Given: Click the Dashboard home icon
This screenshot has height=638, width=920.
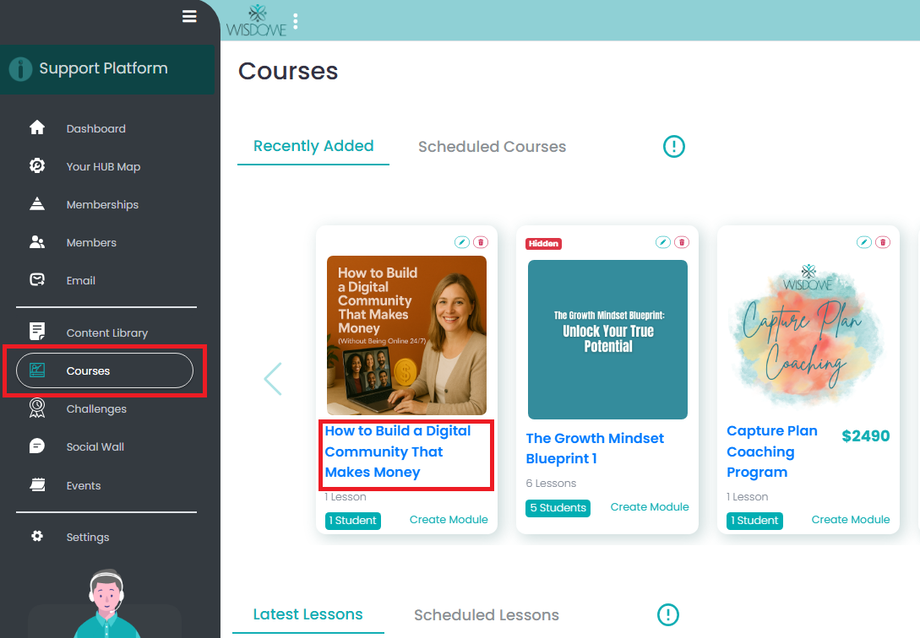Looking at the screenshot, I should 37,128.
